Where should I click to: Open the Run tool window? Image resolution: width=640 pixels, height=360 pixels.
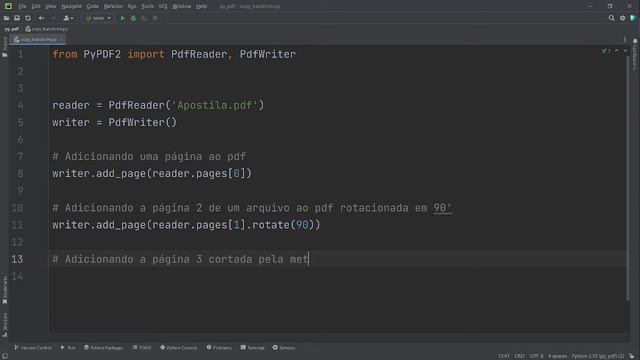click(x=68, y=348)
